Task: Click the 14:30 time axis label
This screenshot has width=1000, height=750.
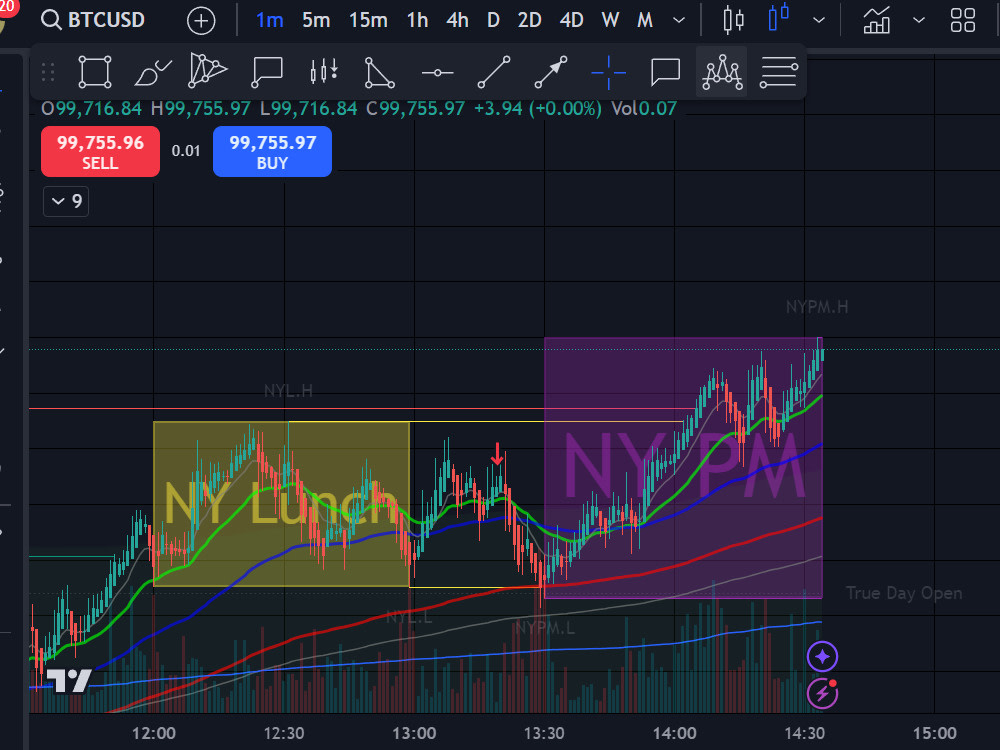Action: tap(804, 733)
